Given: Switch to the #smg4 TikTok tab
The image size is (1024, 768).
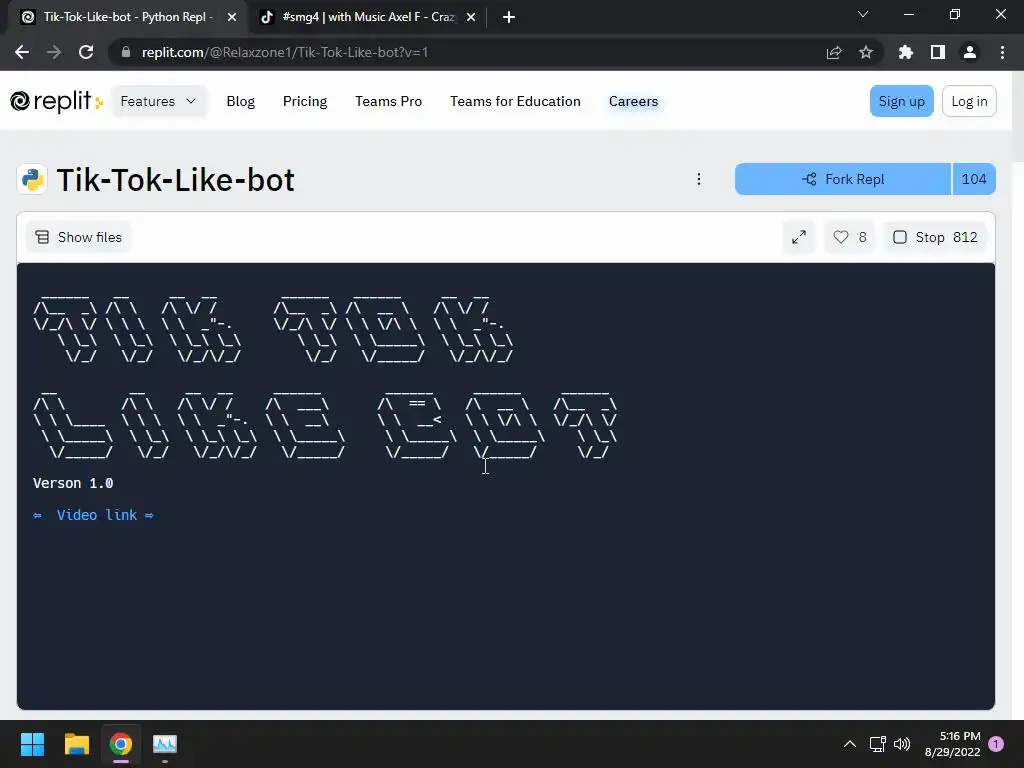Looking at the screenshot, I should 366,17.
